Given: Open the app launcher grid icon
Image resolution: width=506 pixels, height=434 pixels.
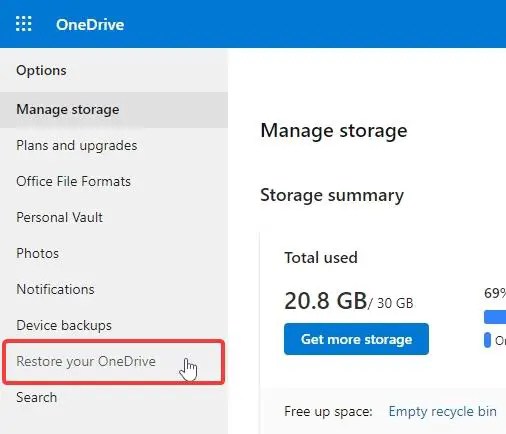Looking at the screenshot, I should (x=24, y=24).
